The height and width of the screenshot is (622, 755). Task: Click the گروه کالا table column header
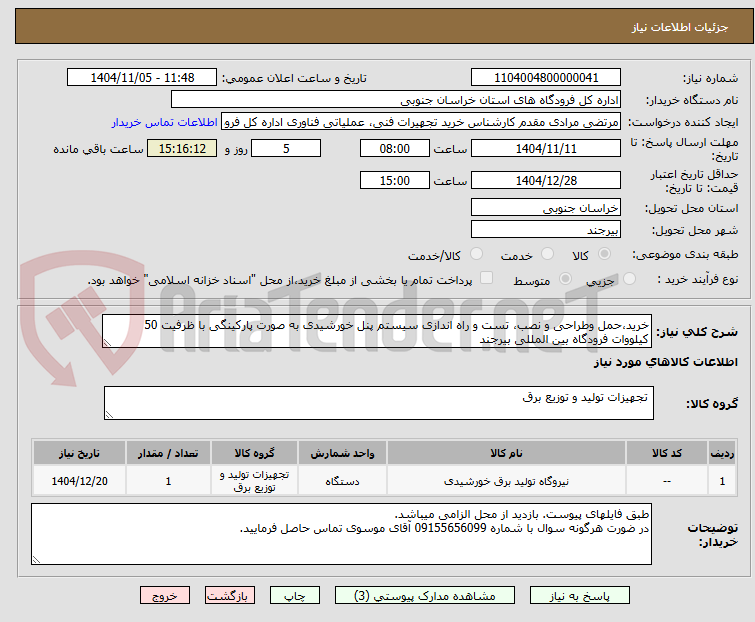(254, 453)
